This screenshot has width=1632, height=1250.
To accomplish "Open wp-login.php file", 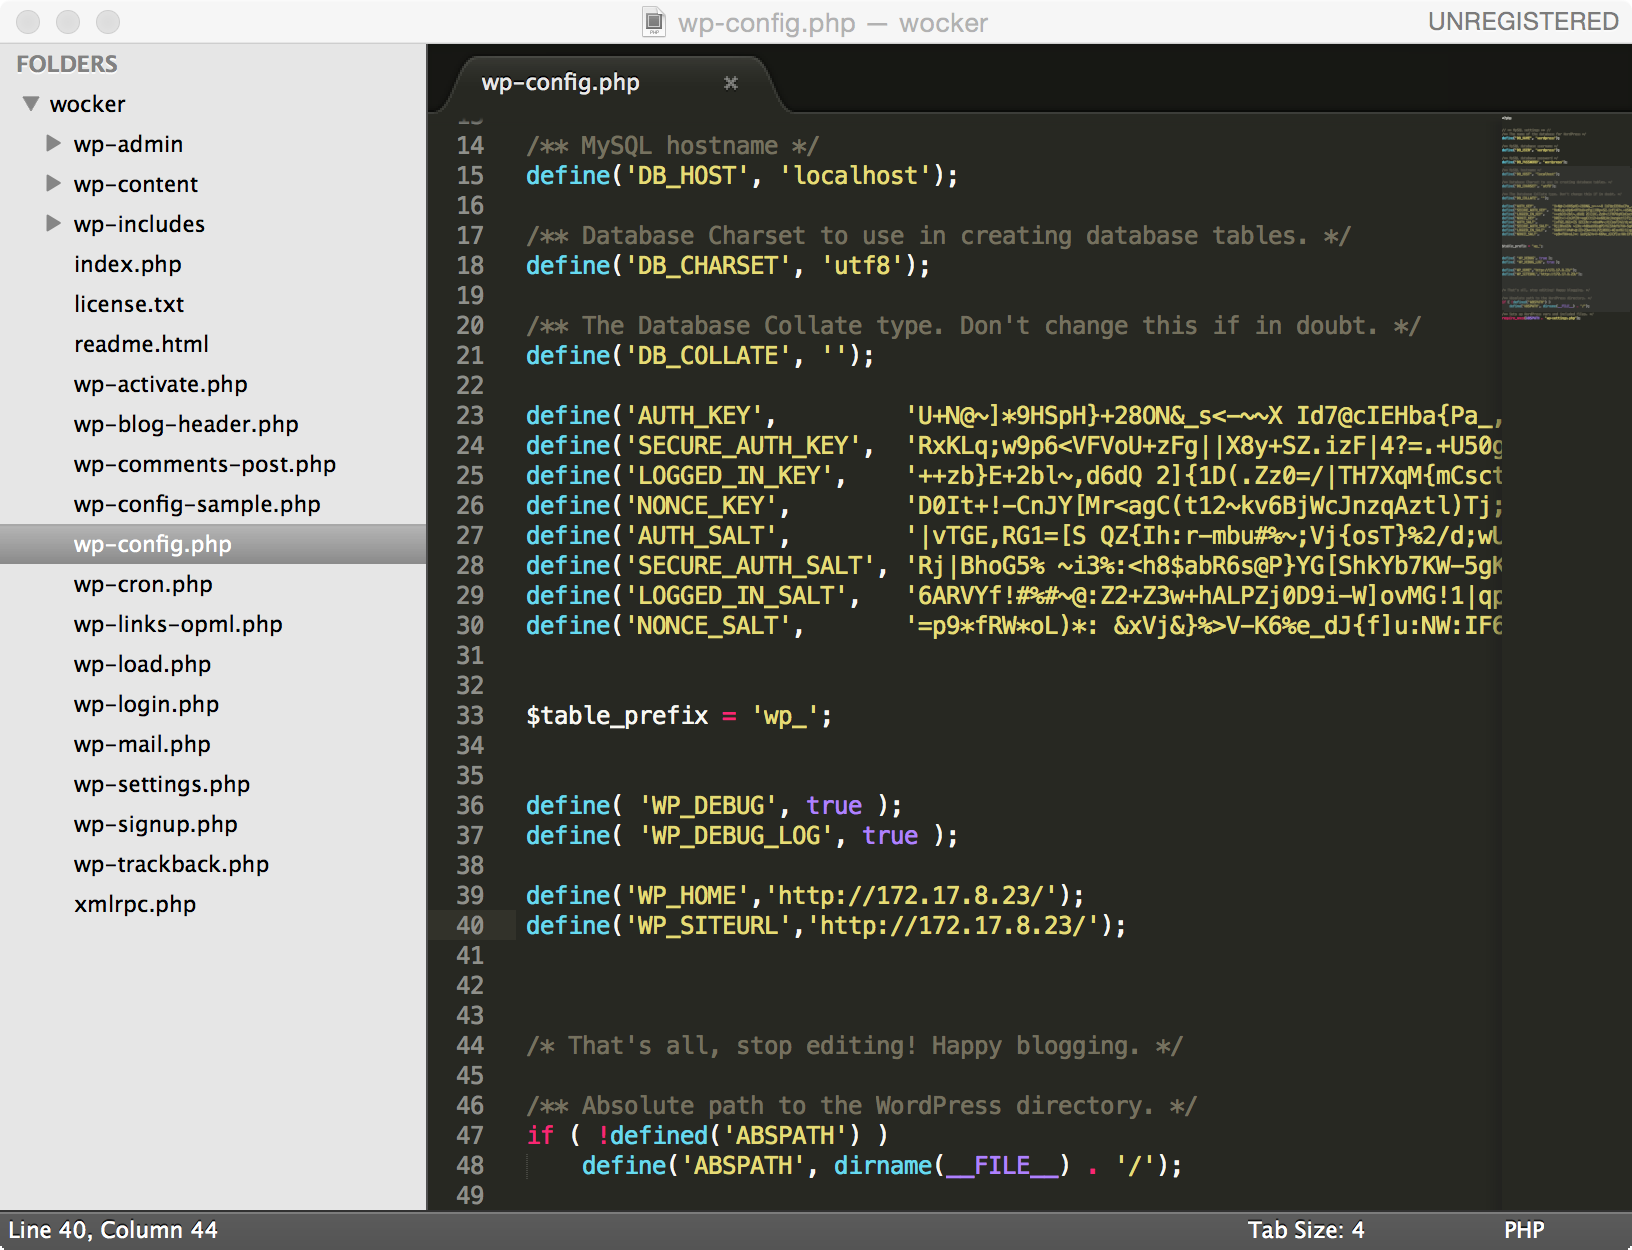I will coord(146,704).
